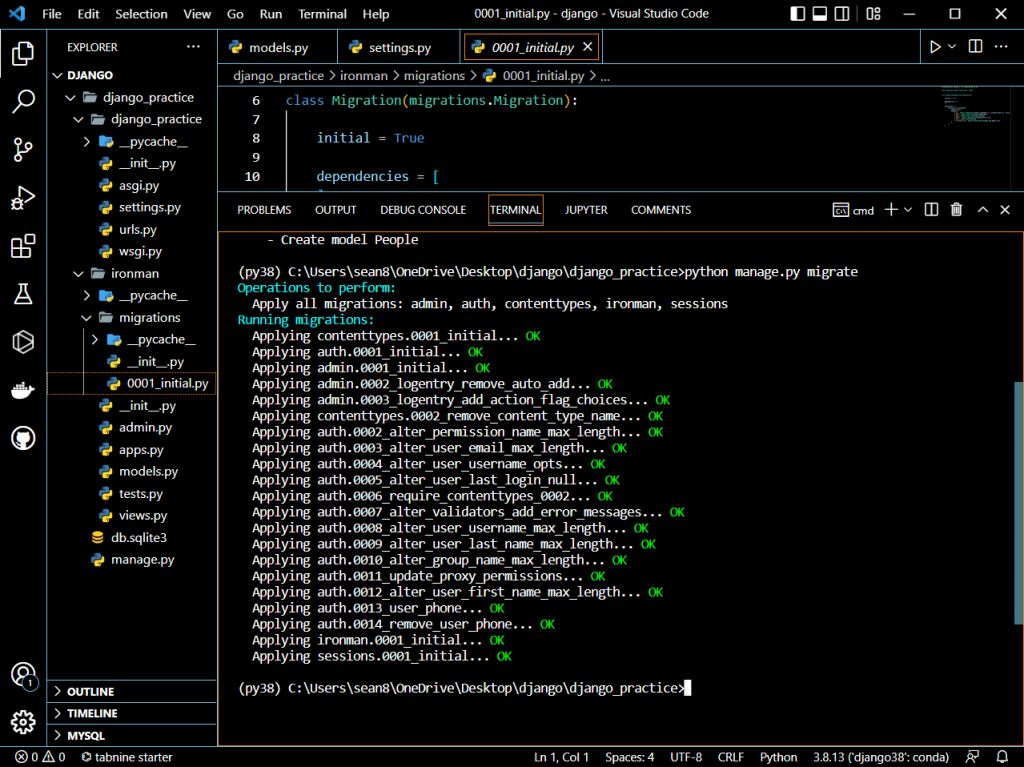Click the tabnine starter status item
1024x767 pixels.
(x=127, y=757)
